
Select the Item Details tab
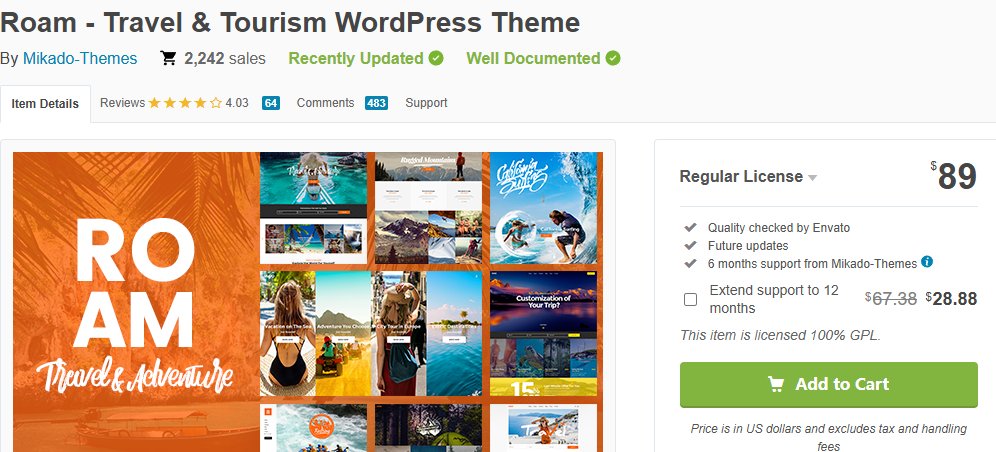(45, 103)
